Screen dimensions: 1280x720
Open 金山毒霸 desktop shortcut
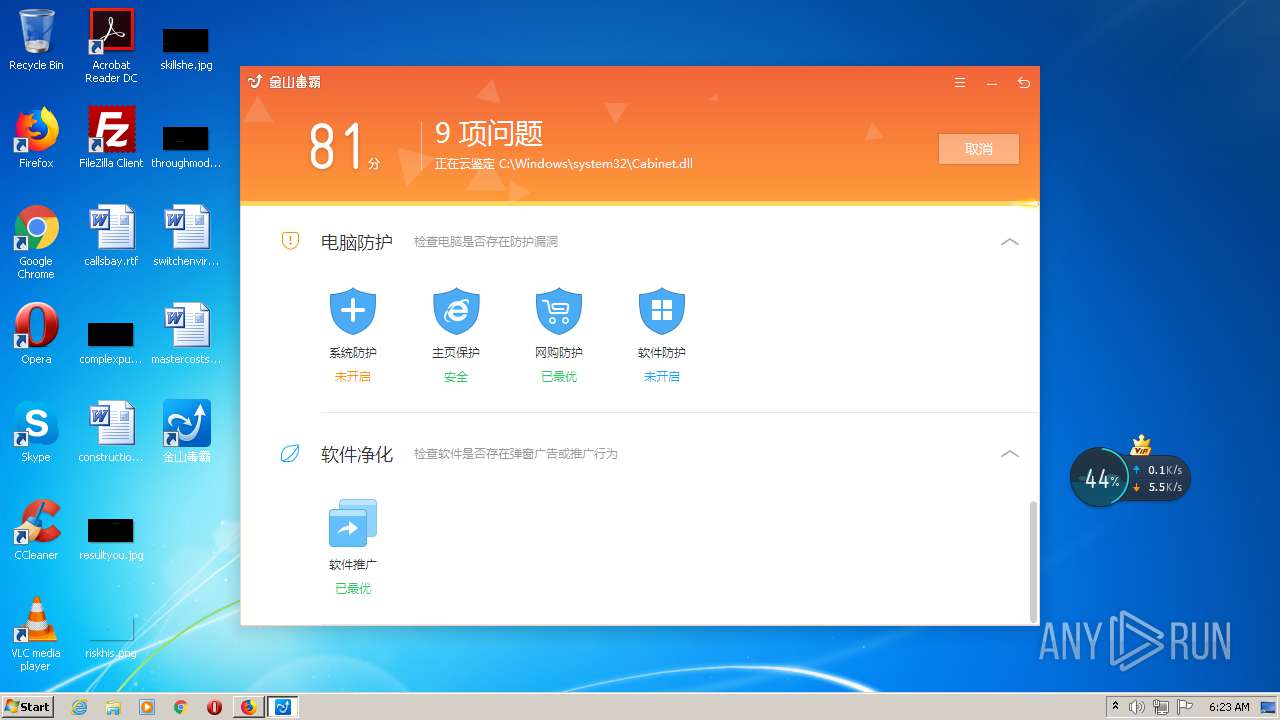187,432
